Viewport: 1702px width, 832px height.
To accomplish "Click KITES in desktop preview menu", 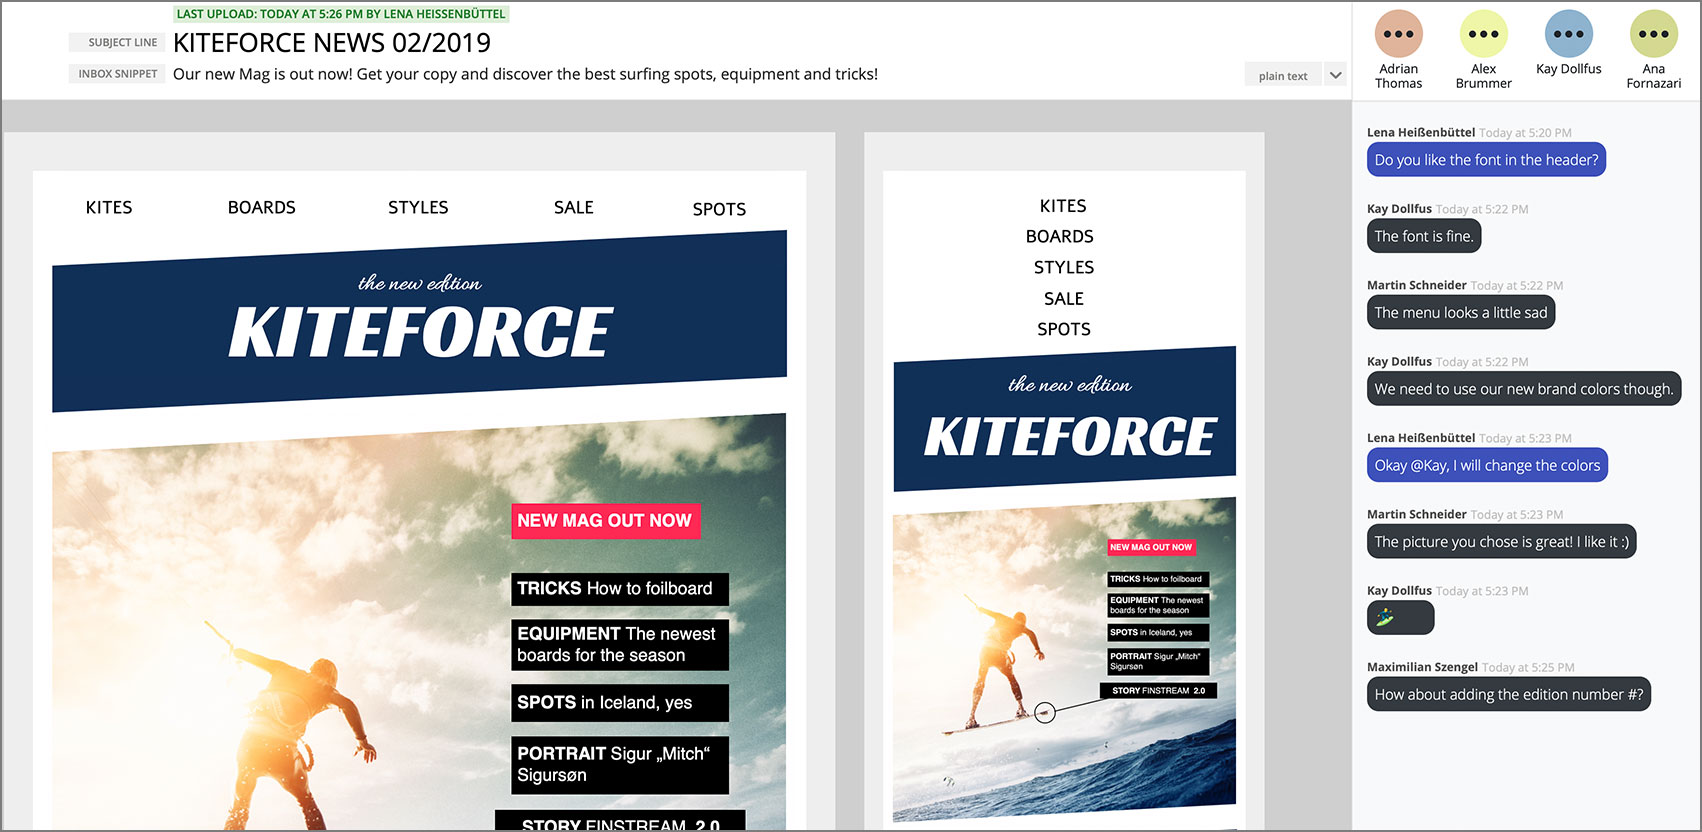I will pyautogui.click(x=109, y=207).
